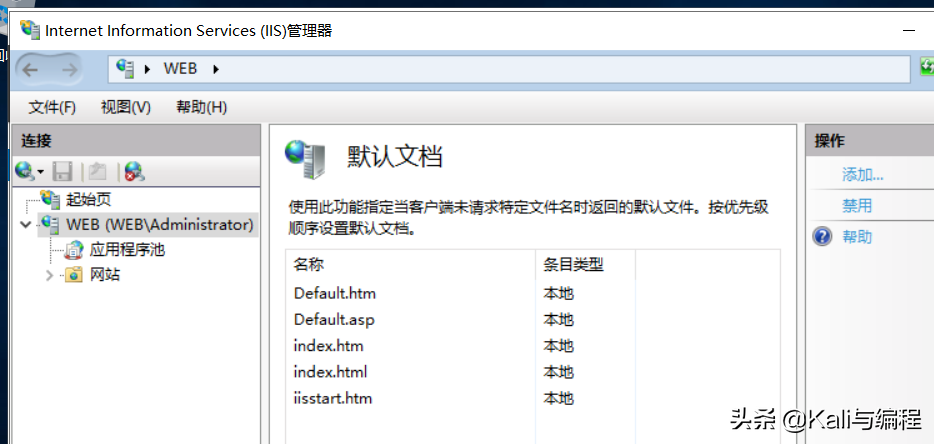
Task: Select the index.htm entry
Action: [328, 346]
